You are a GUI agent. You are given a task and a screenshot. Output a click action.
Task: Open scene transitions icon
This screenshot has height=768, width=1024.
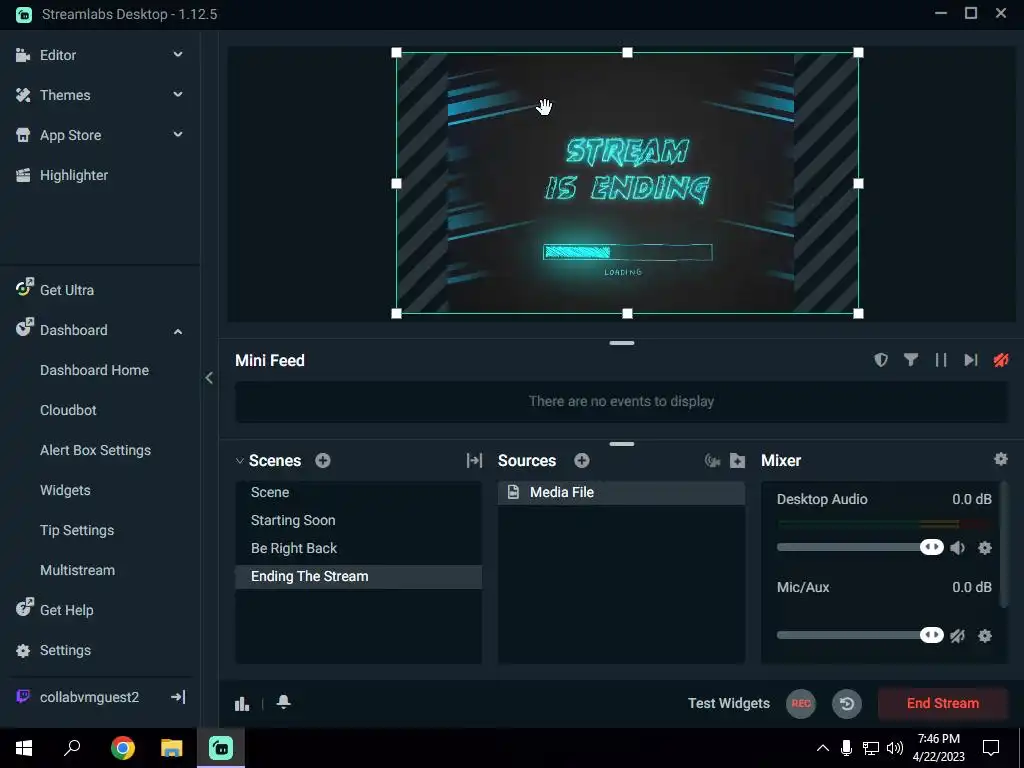tap(474, 460)
